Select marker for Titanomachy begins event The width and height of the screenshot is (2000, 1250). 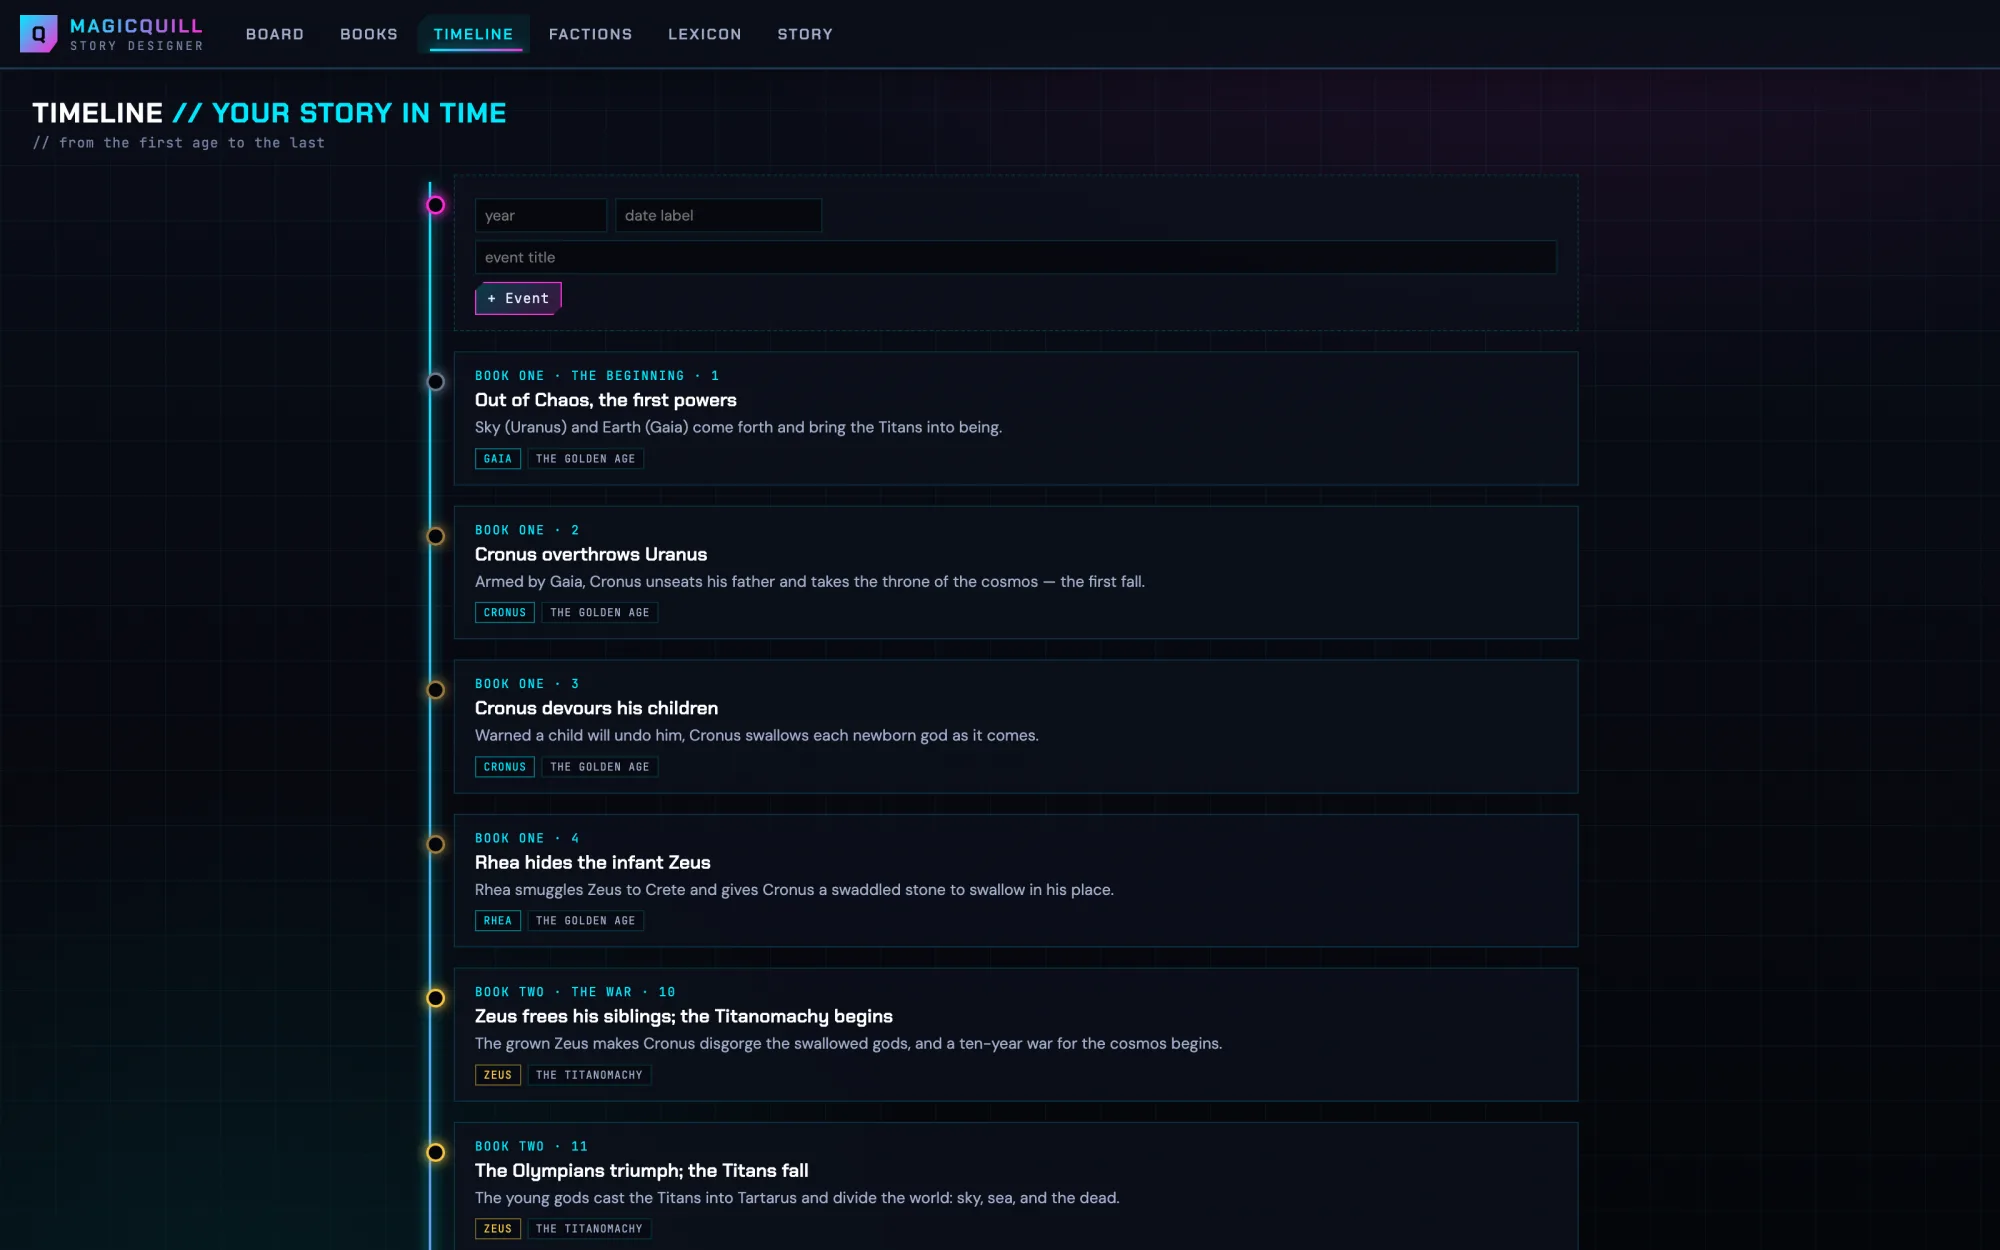pos(435,998)
